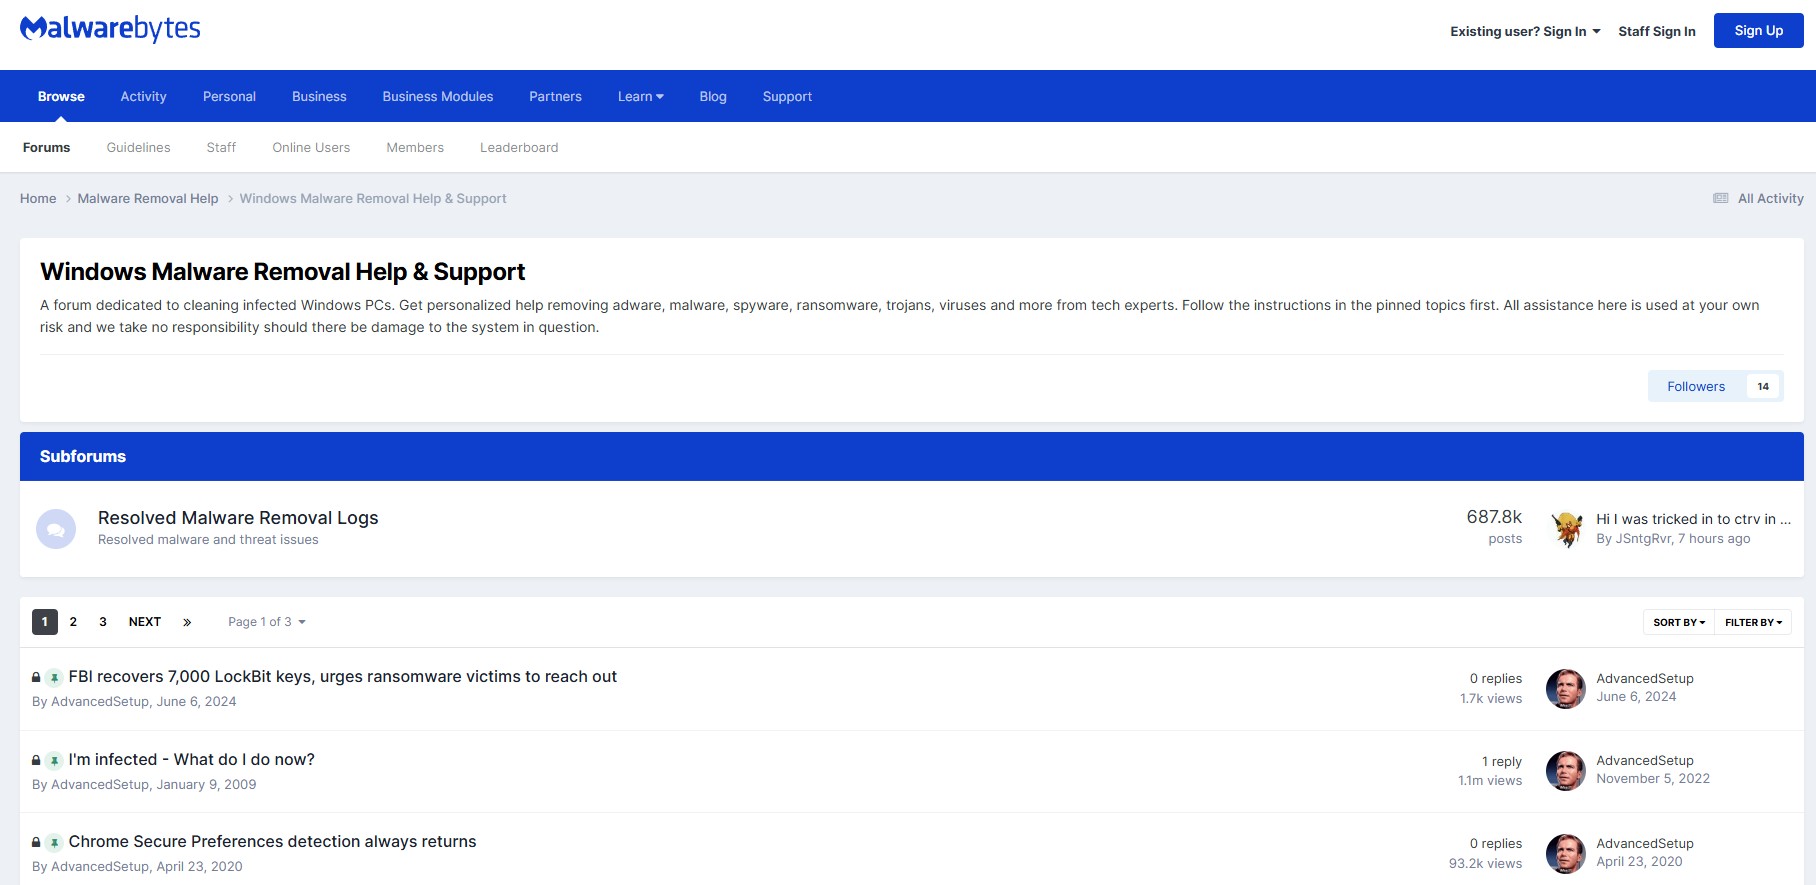Open the Guidelines sub-tab

pyautogui.click(x=138, y=147)
